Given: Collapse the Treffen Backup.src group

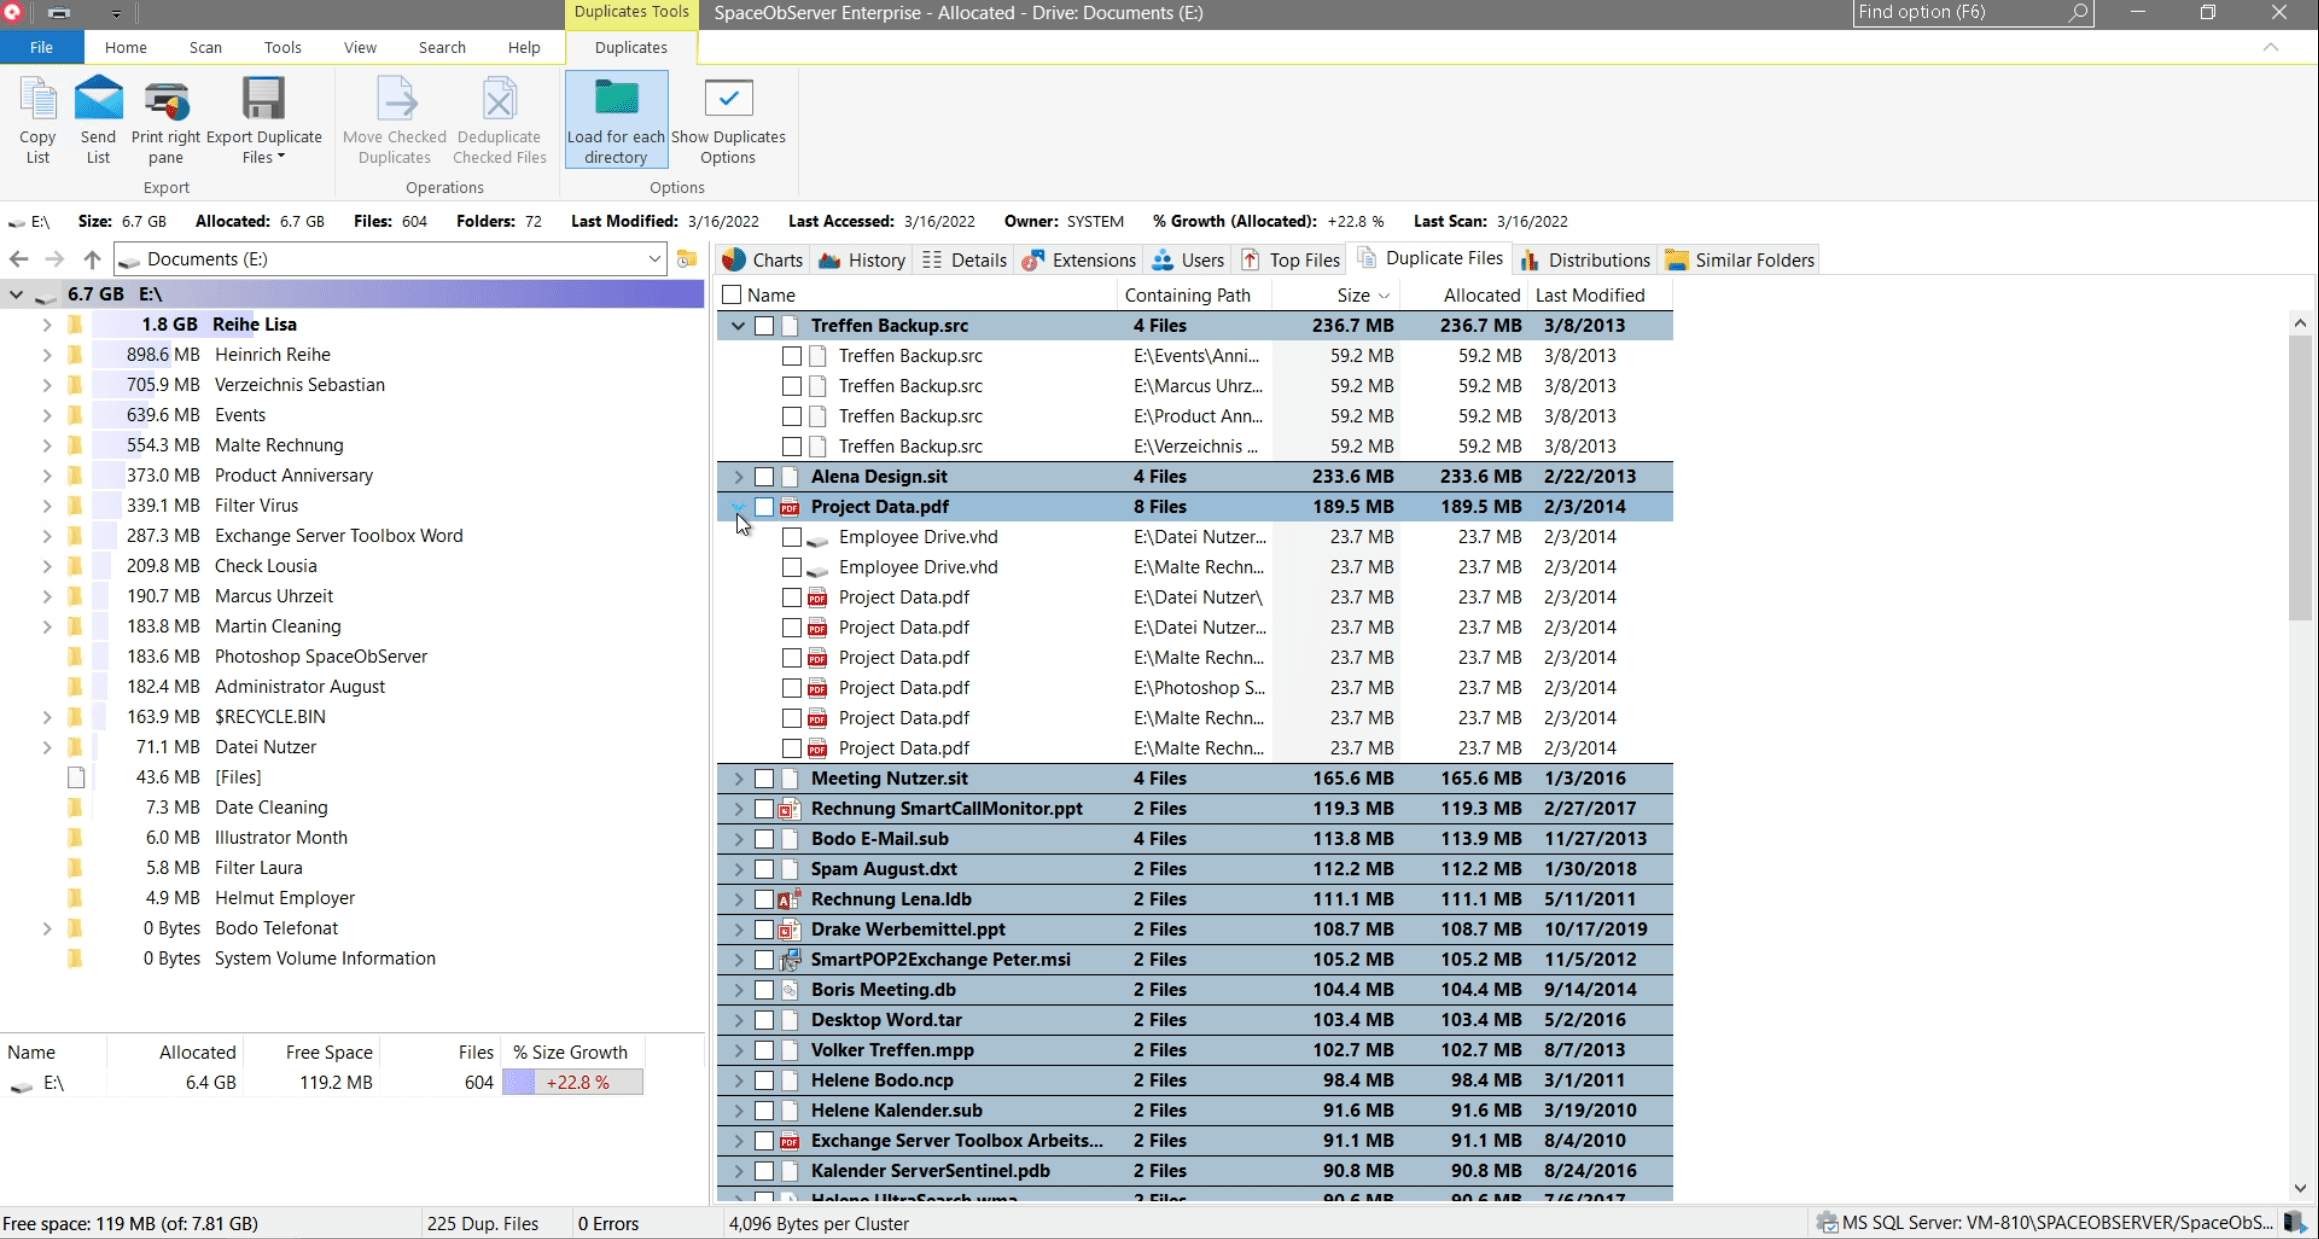Looking at the screenshot, I should tap(738, 326).
